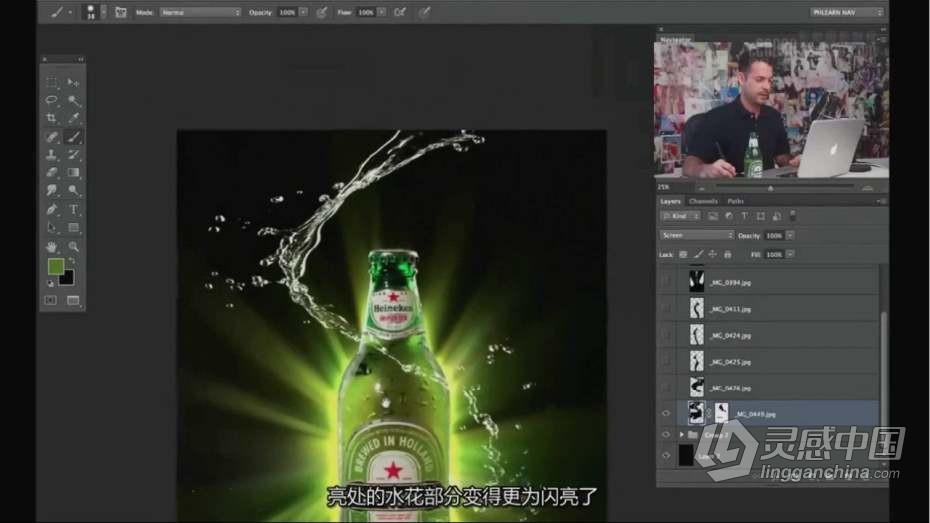Expand the Group 2 folder
The height and width of the screenshot is (523, 930).
(x=681, y=435)
